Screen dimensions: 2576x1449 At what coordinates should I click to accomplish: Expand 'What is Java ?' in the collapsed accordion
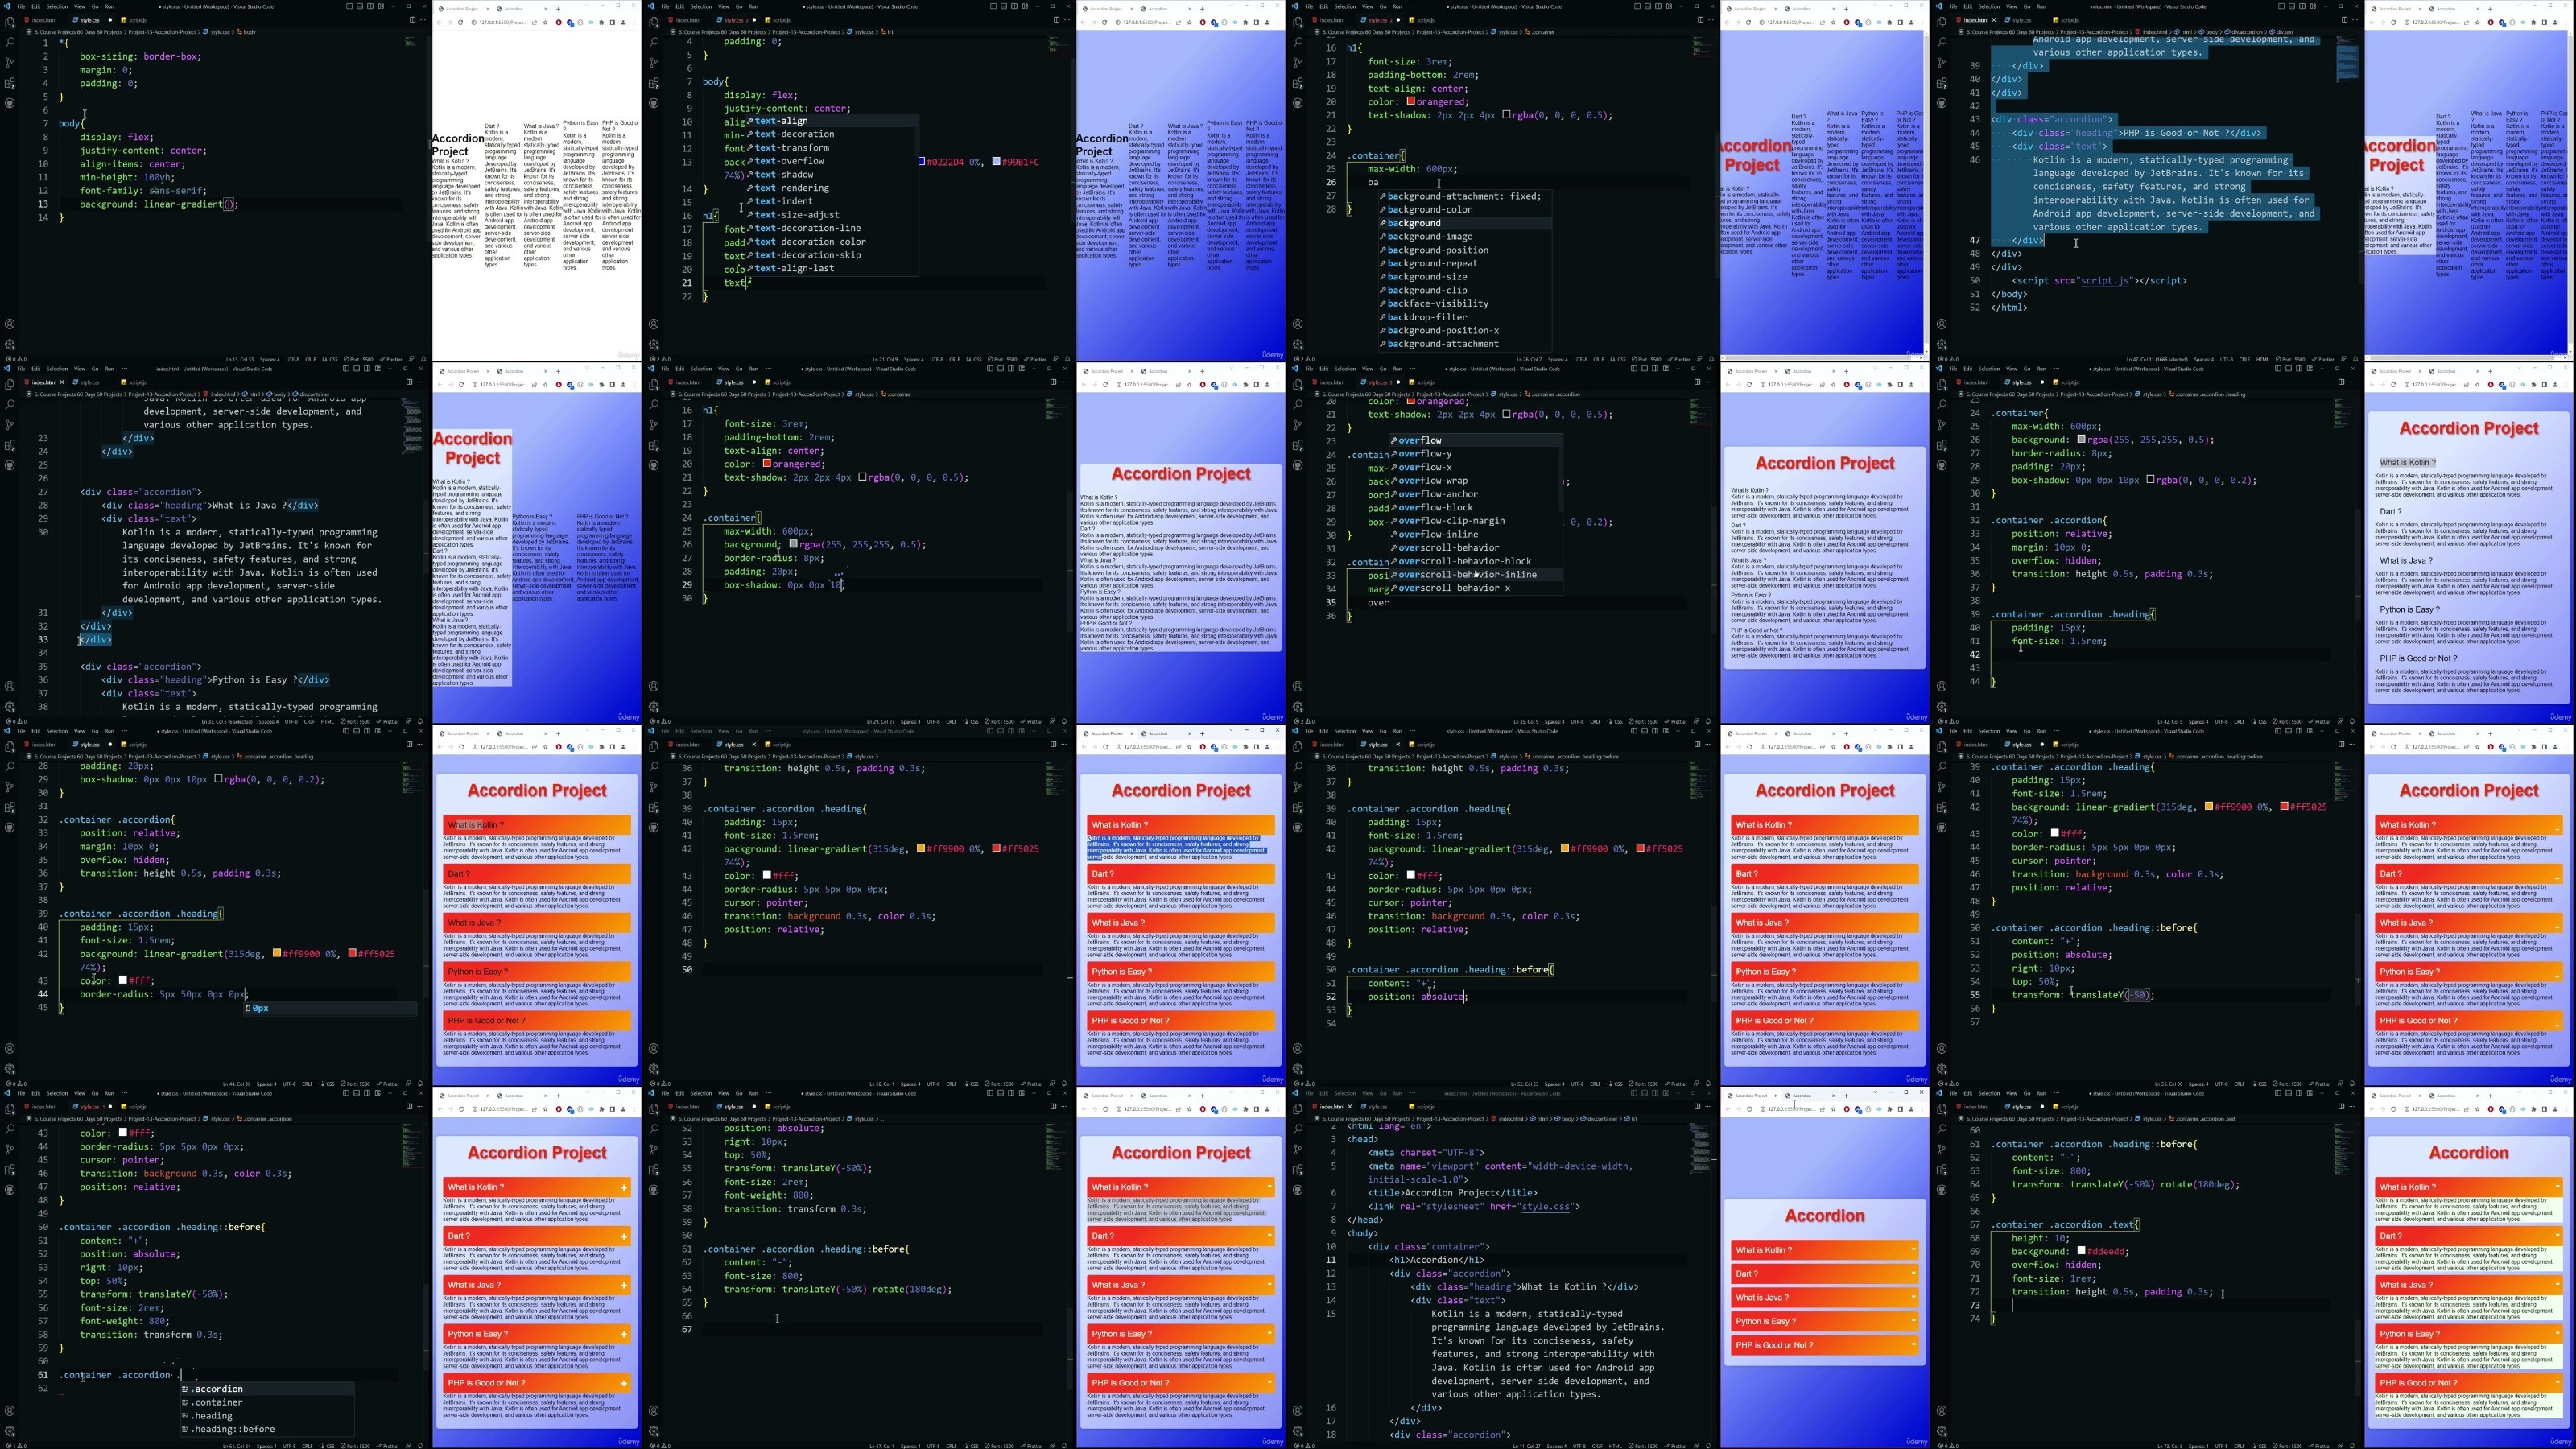(1824, 1298)
